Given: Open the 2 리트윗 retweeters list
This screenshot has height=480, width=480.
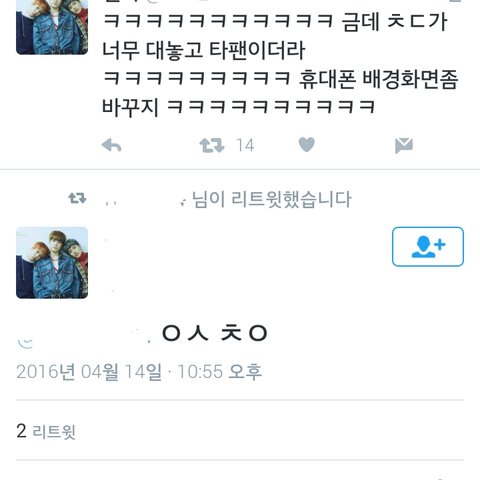Looking at the screenshot, I should click(46, 431).
